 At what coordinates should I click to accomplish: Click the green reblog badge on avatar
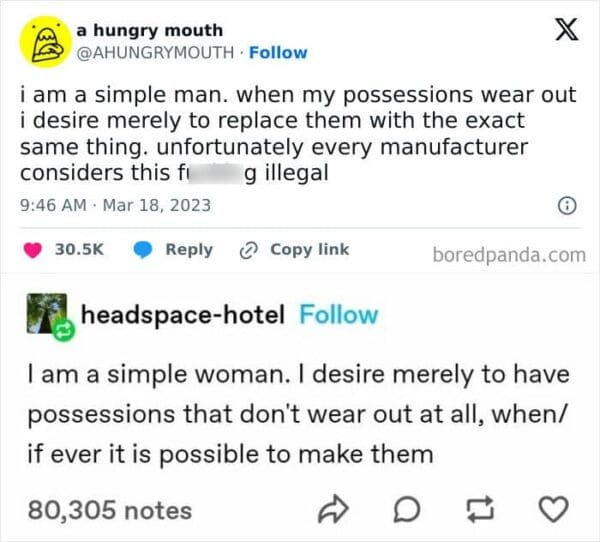(64, 330)
